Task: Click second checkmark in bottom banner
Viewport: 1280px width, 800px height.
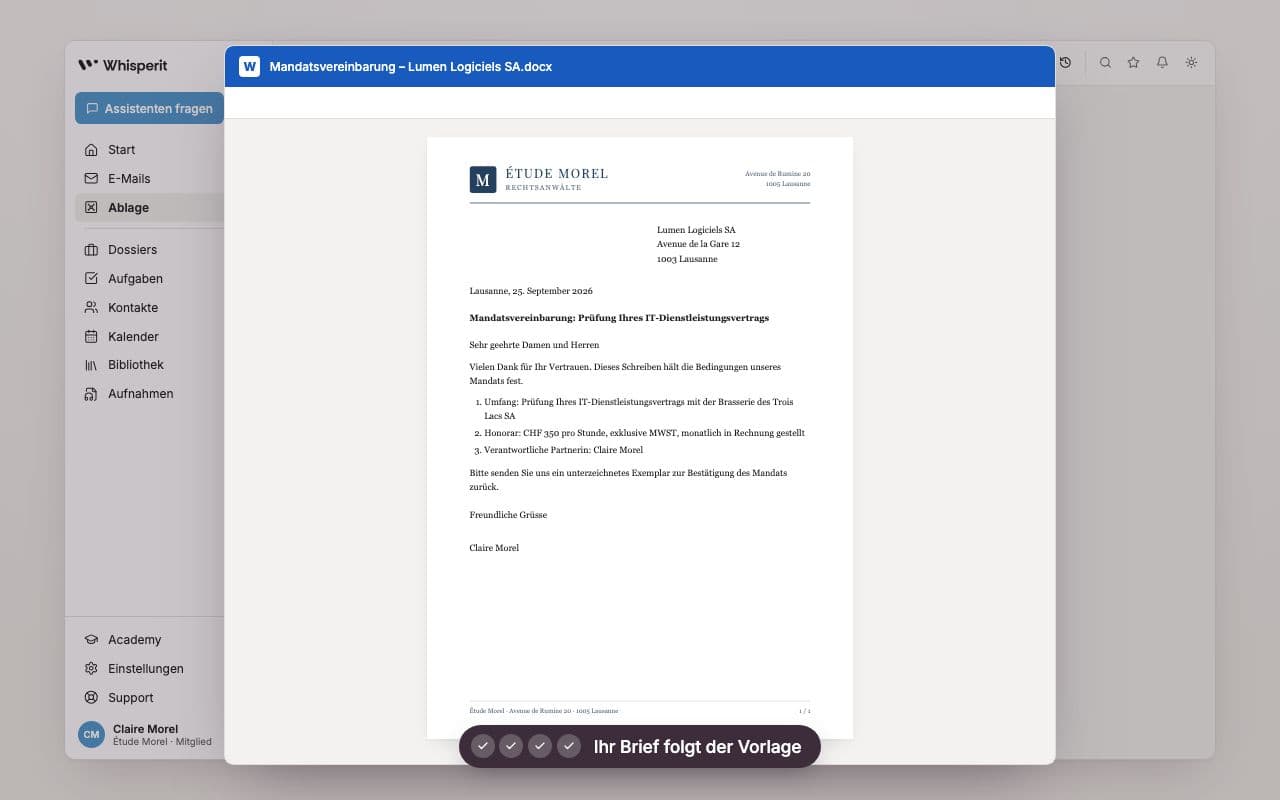Action: pyautogui.click(x=511, y=746)
